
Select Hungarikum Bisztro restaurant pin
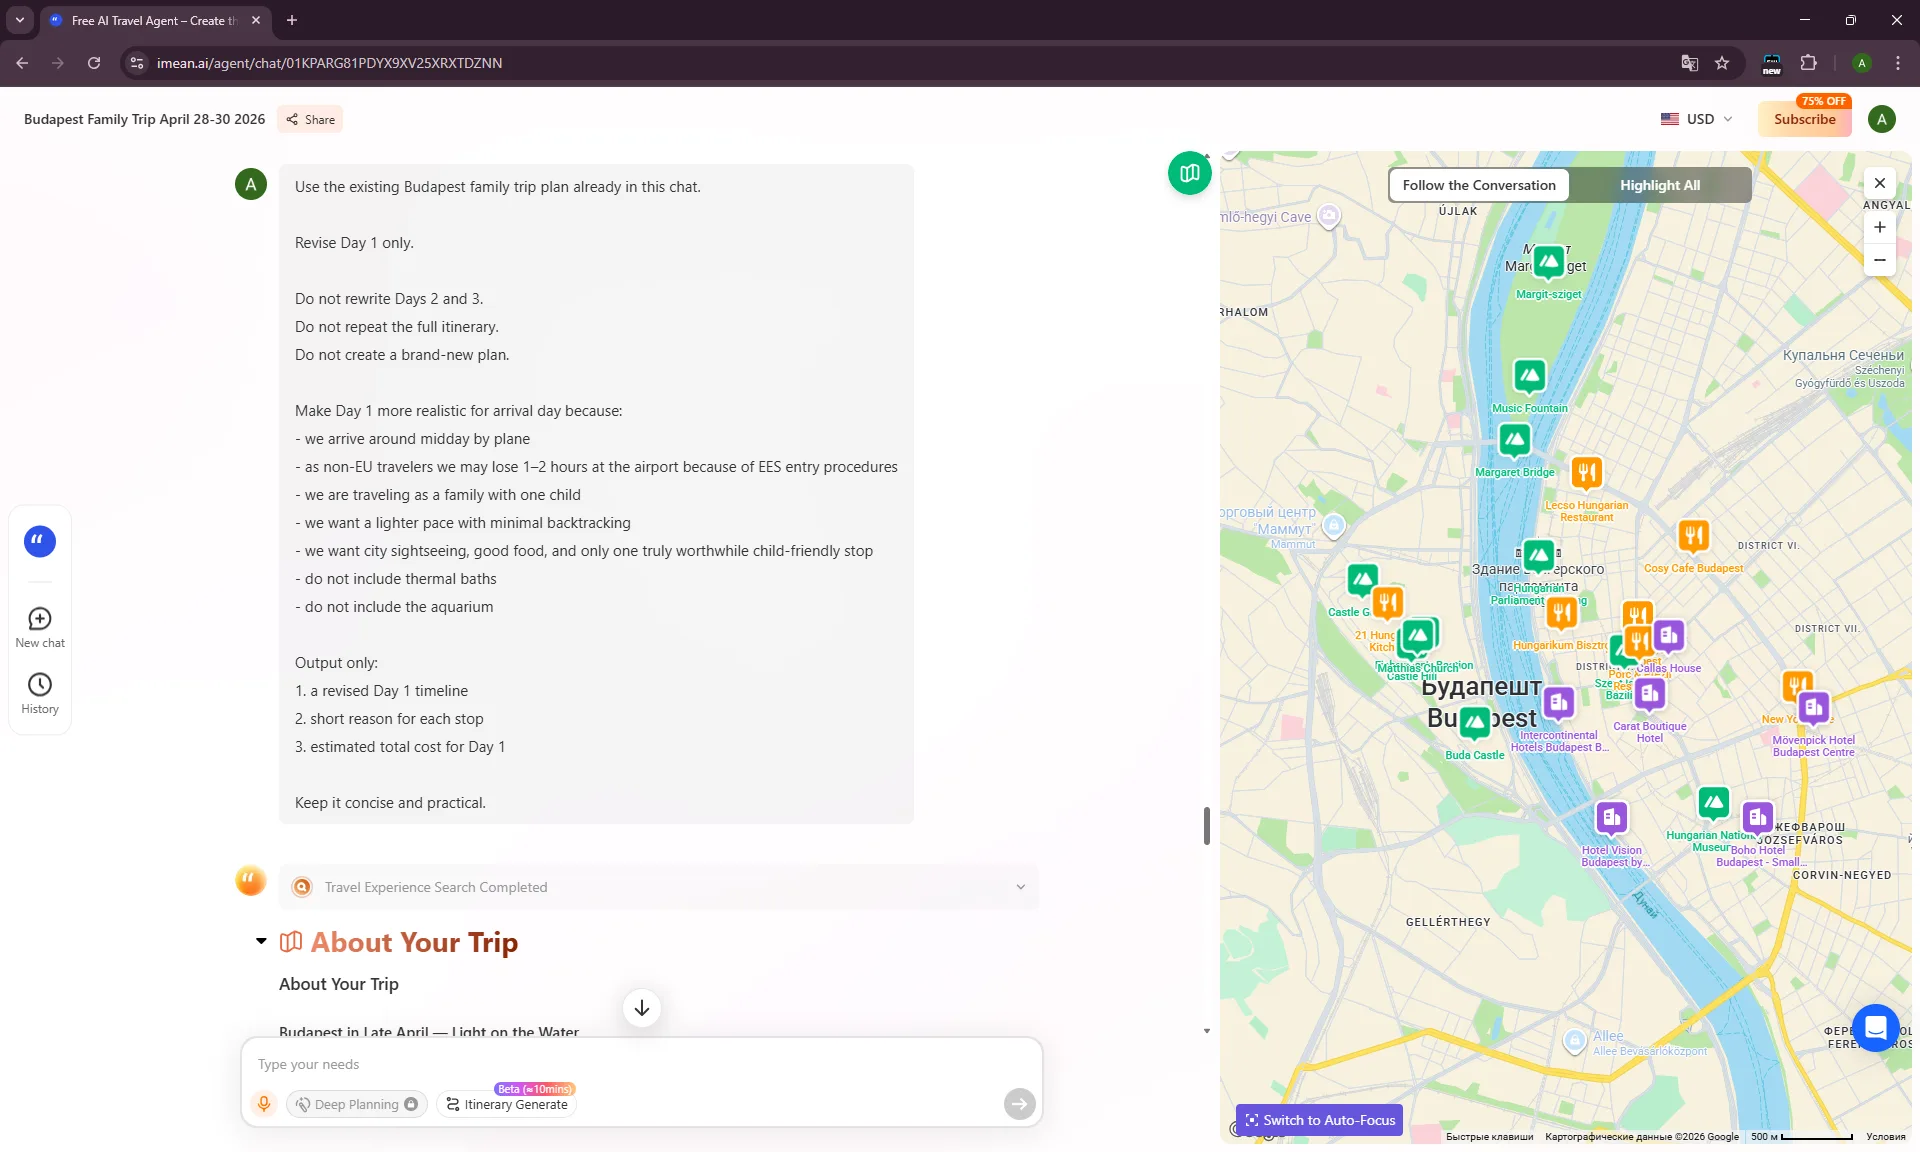[x=1561, y=613]
